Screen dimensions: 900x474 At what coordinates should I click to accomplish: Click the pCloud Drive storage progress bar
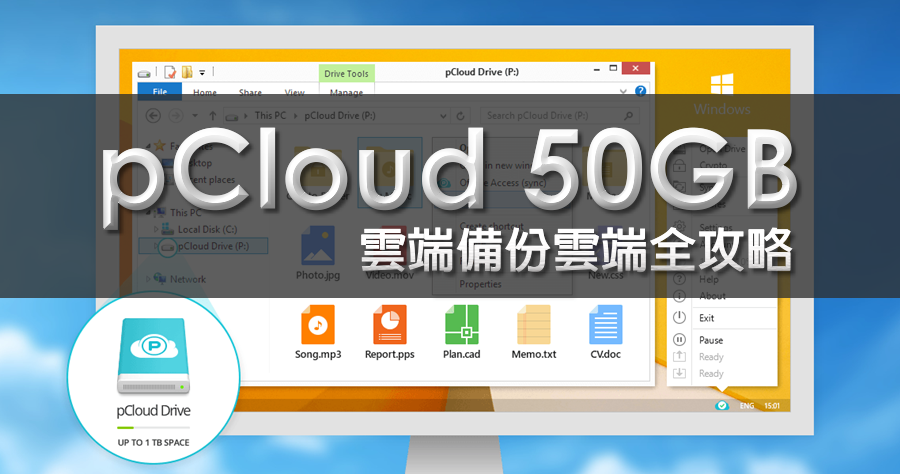[153, 428]
